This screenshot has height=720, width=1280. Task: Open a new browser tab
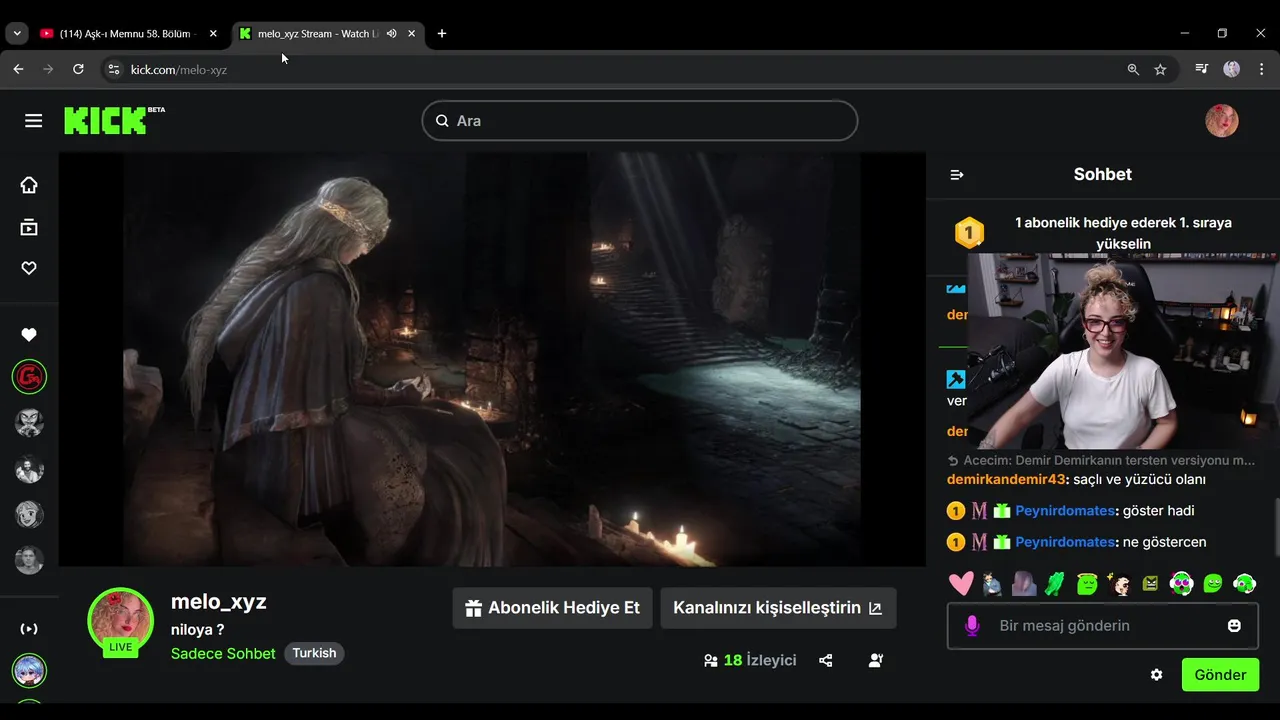(x=442, y=33)
